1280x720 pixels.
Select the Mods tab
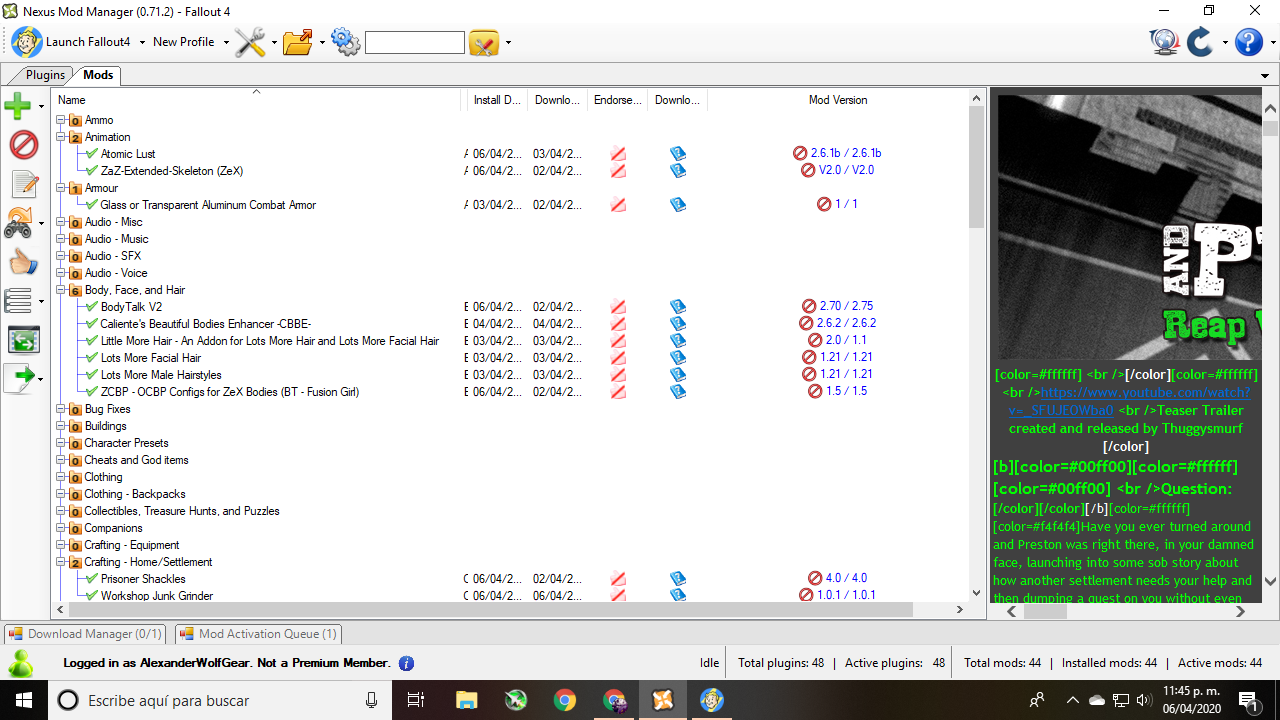[x=98, y=75]
